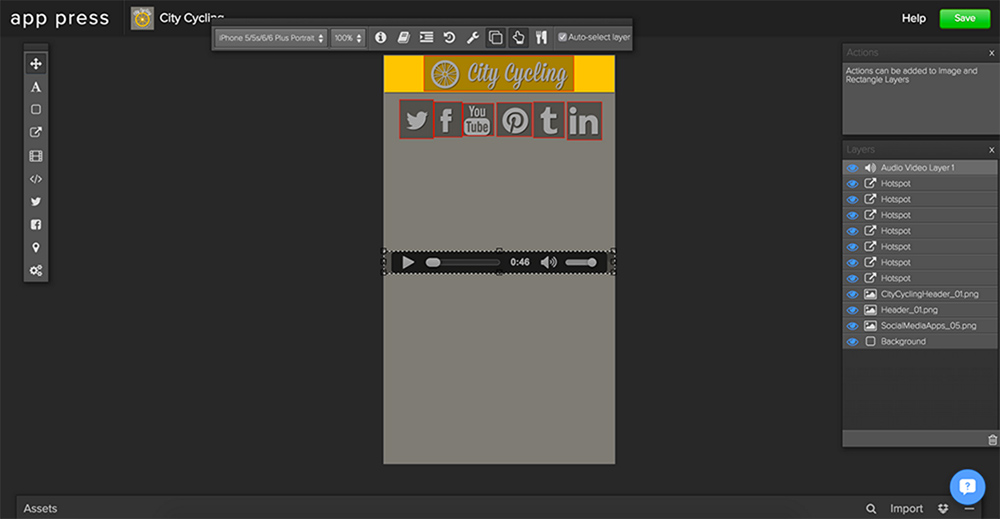Close the Actions panel
This screenshot has height=519, width=1000.
coord(991,53)
